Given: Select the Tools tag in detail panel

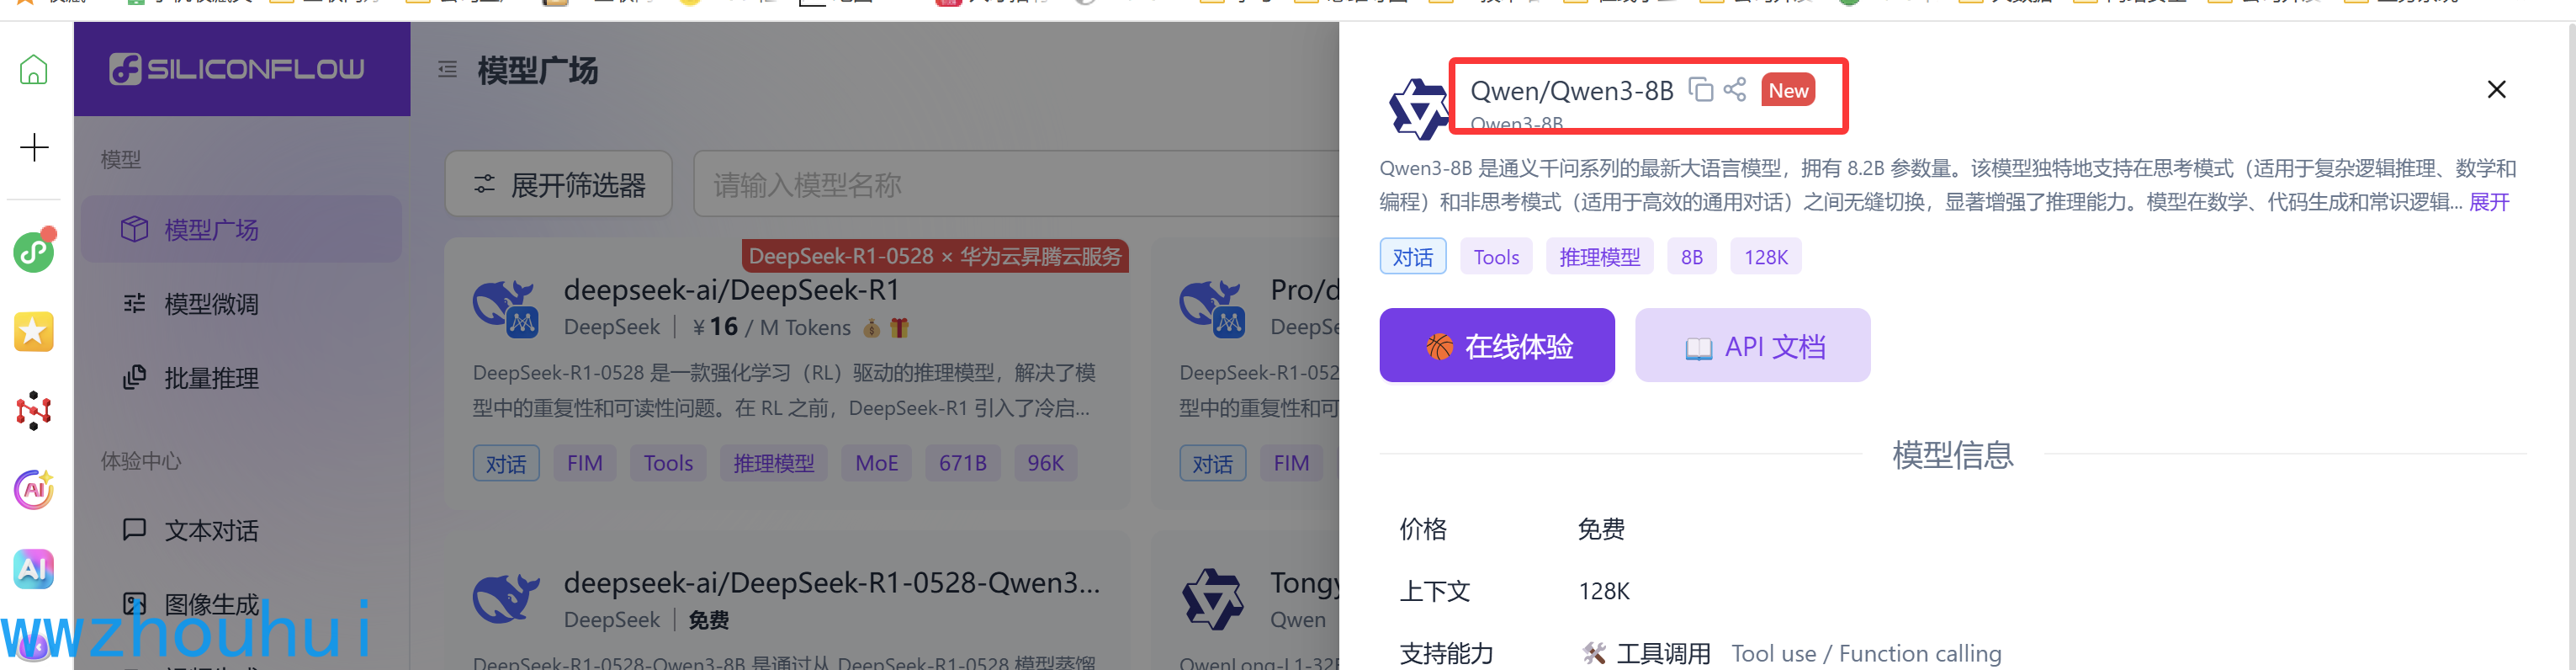Looking at the screenshot, I should [x=1496, y=257].
